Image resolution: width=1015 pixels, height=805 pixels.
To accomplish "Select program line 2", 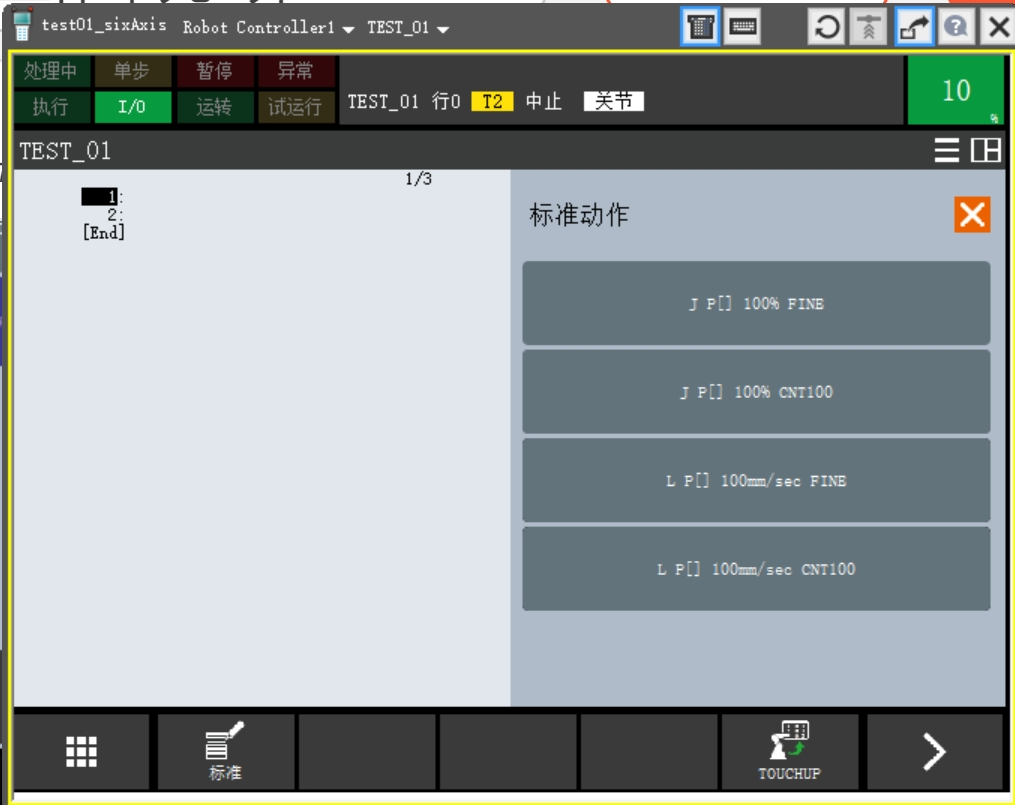I will coord(114,214).
